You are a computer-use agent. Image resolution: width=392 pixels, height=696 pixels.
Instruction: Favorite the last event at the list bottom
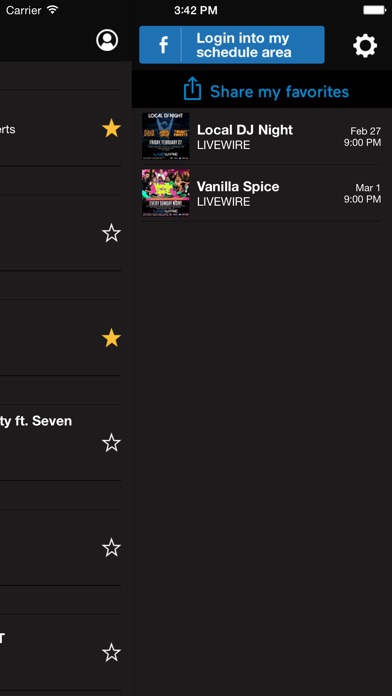[x=111, y=652]
